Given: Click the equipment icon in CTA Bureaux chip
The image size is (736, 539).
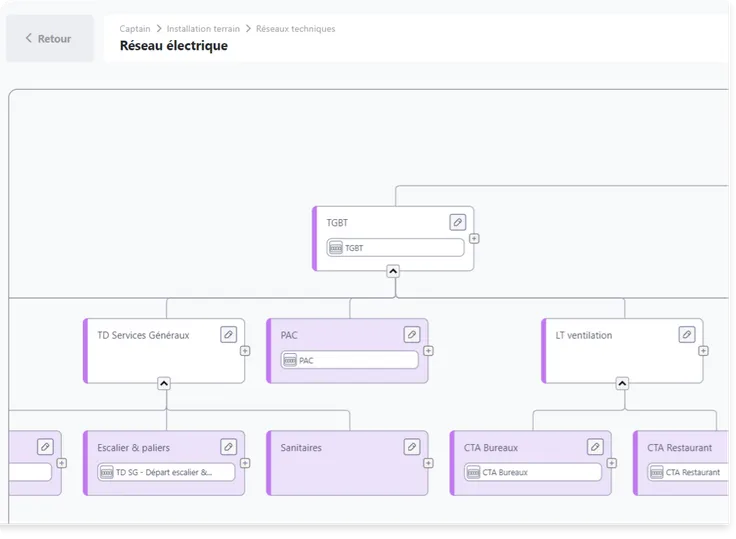Looking at the screenshot, I should (473, 472).
